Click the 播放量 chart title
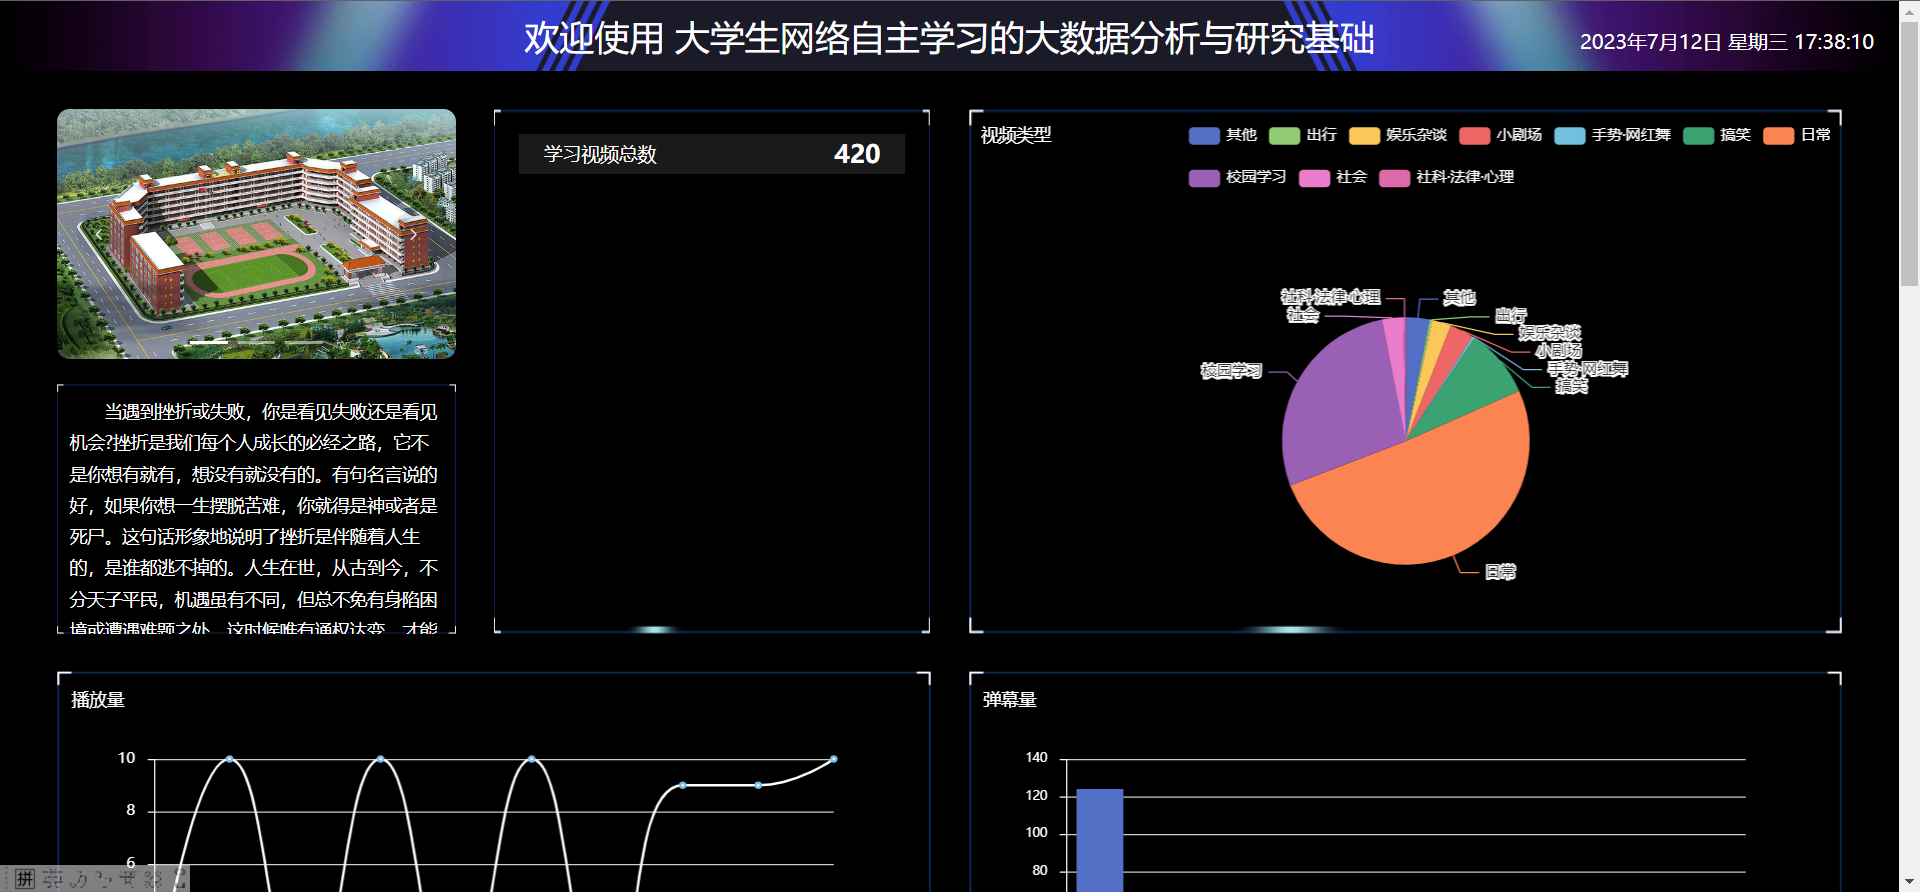The height and width of the screenshot is (892, 1920). (x=98, y=700)
